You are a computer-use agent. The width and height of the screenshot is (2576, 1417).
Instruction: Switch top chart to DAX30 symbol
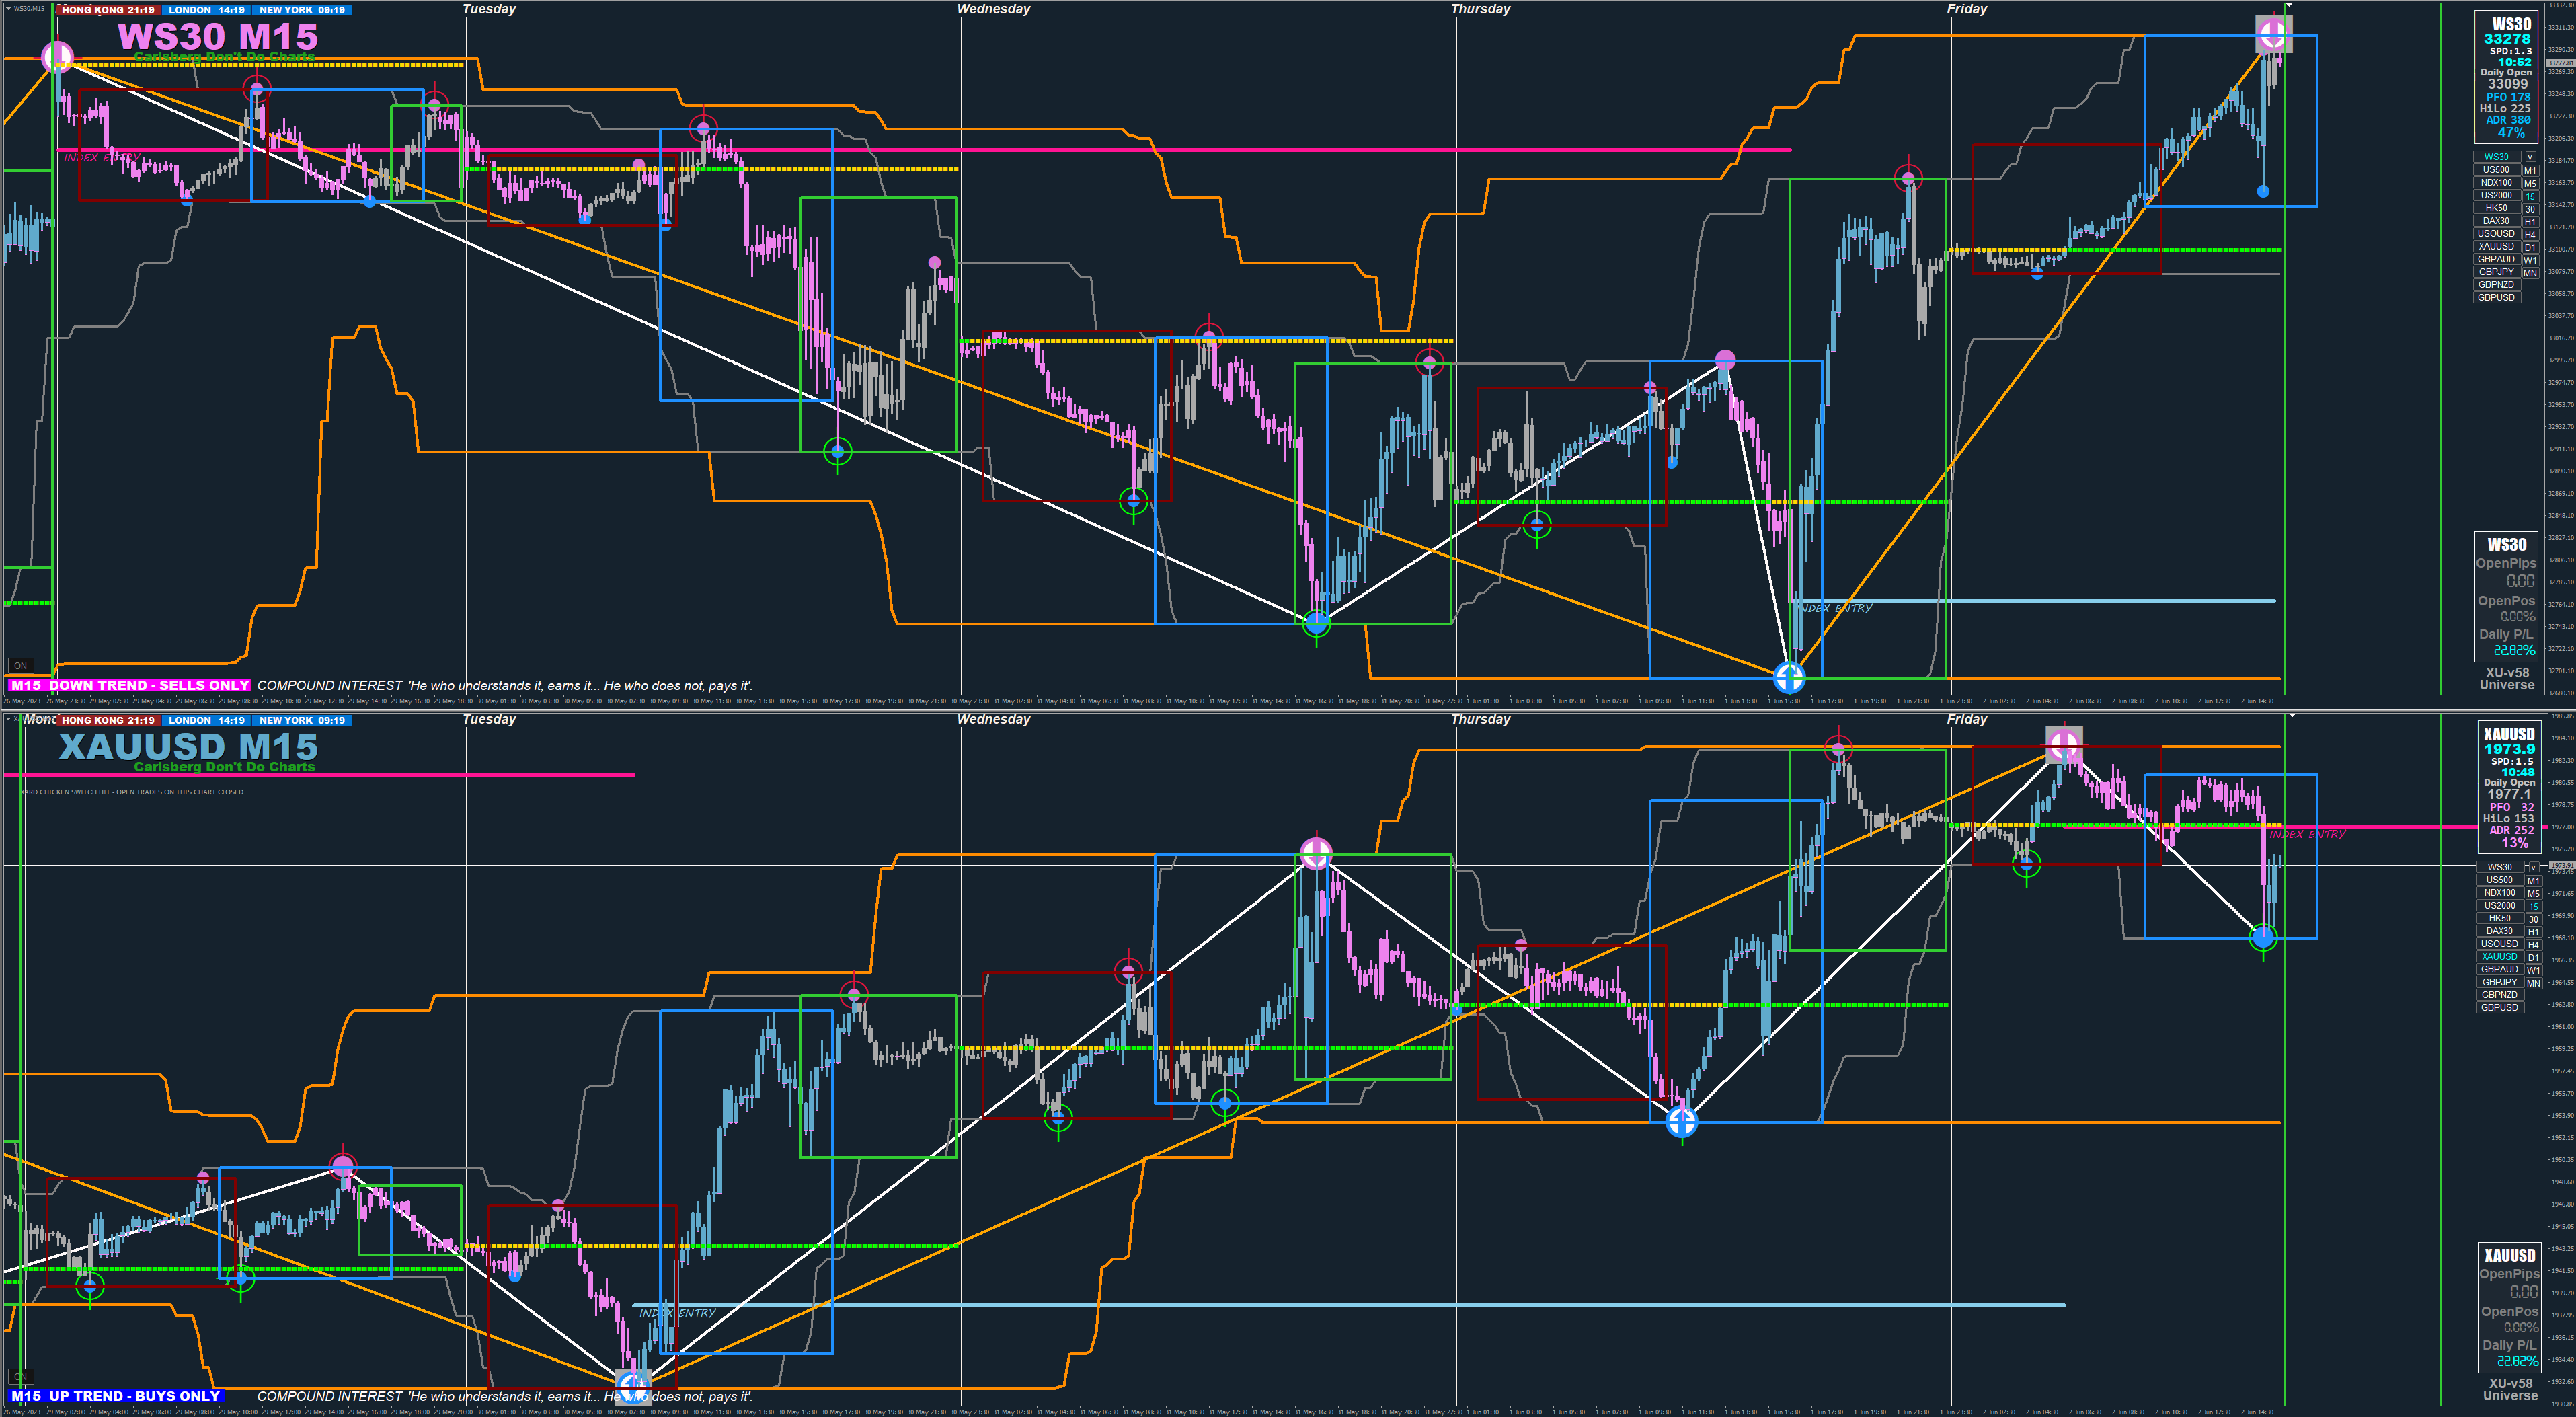tap(2496, 221)
